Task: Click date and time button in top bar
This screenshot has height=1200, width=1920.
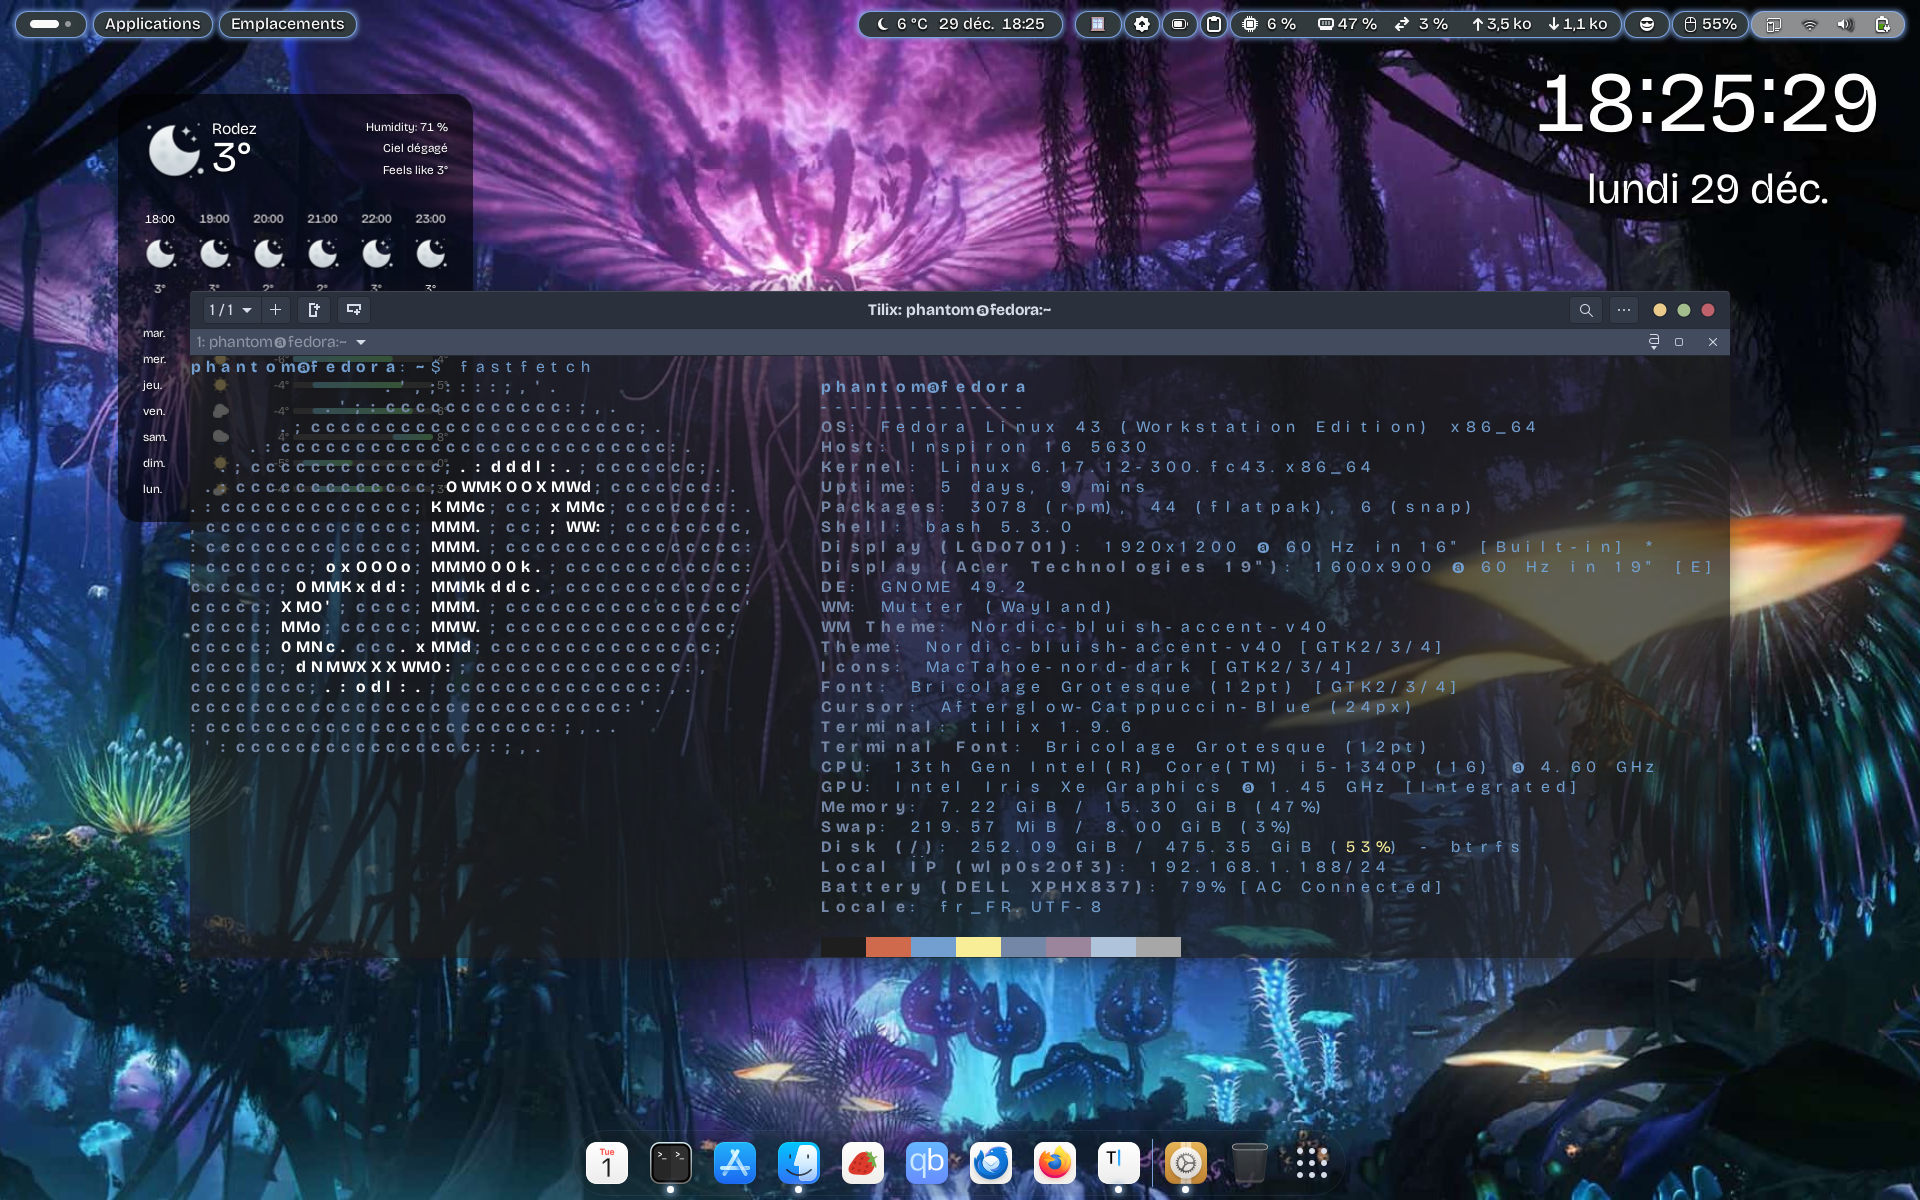Action: pos(990,24)
